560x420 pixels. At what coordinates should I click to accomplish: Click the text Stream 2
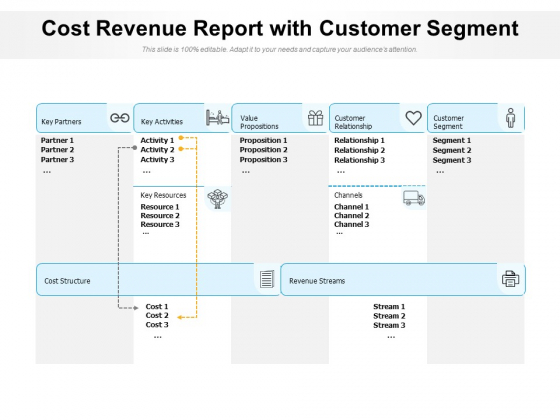pos(389,316)
